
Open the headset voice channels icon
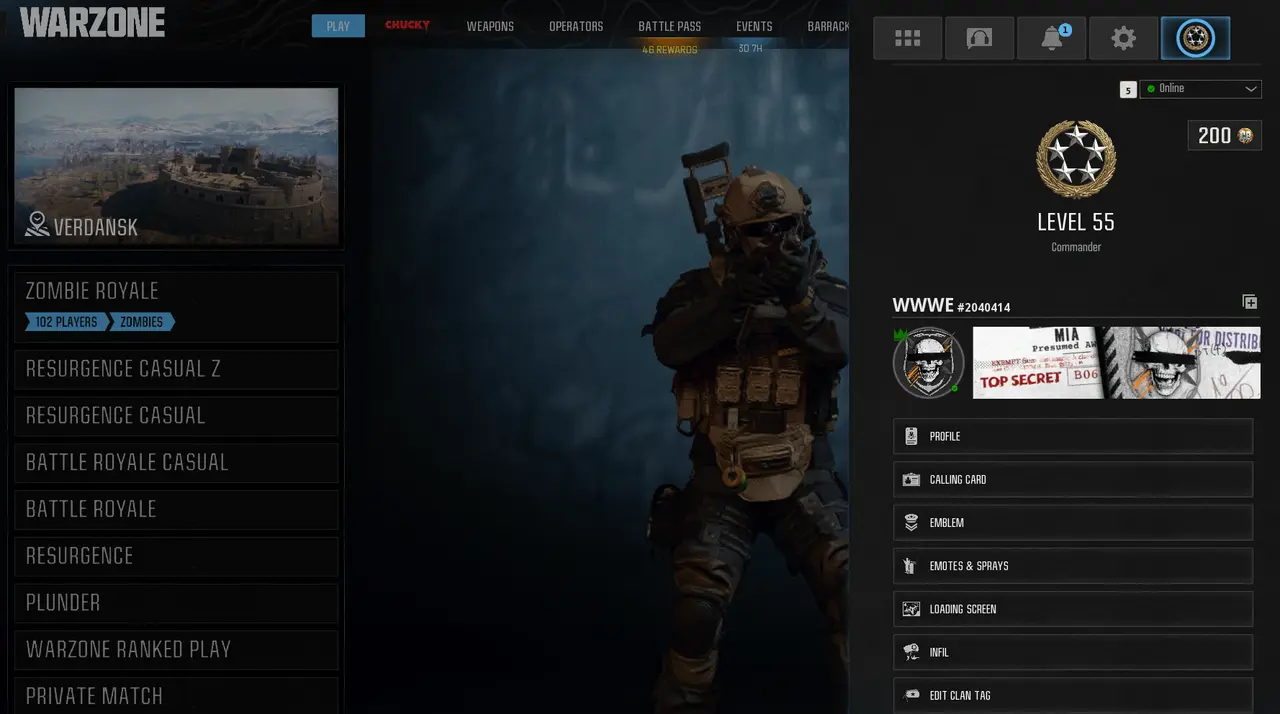(x=979, y=39)
